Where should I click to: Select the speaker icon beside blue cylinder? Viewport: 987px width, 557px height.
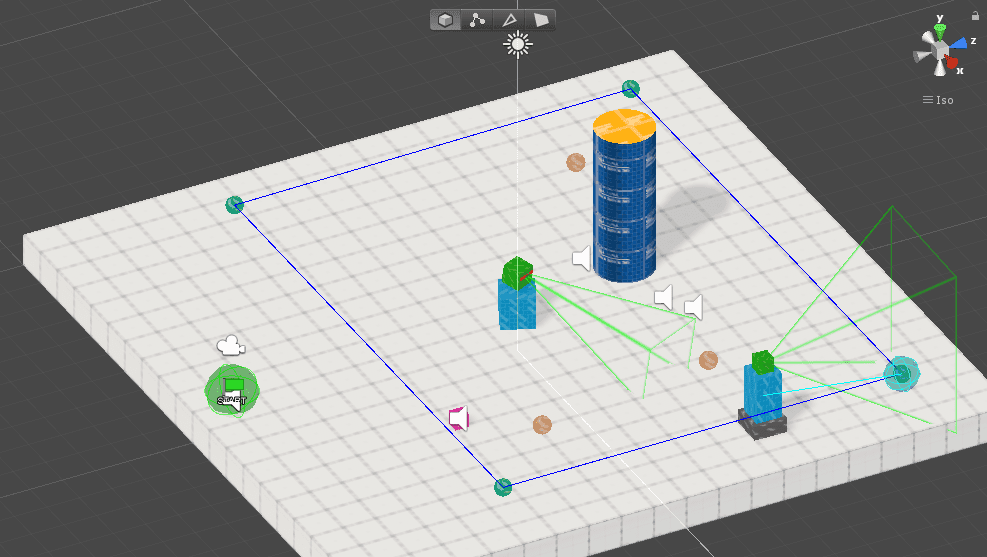click(x=582, y=259)
